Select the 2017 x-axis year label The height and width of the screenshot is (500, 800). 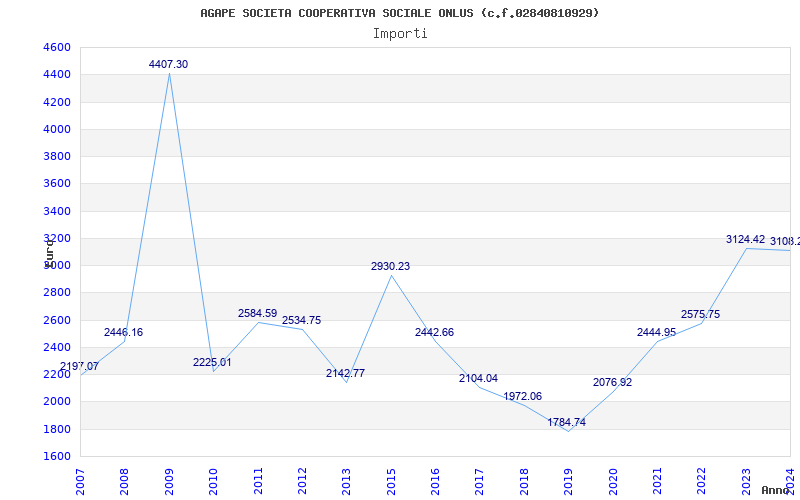pos(480,481)
